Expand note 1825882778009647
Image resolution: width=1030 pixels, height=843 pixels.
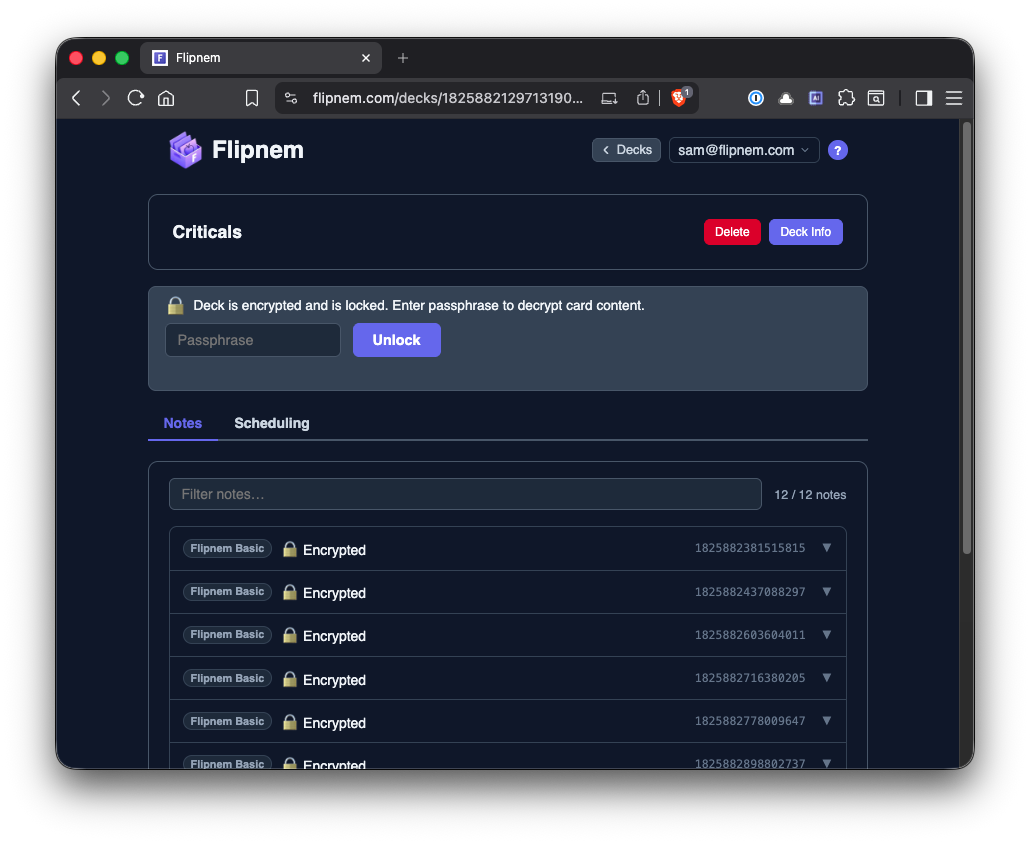click(x=827, y=721)
